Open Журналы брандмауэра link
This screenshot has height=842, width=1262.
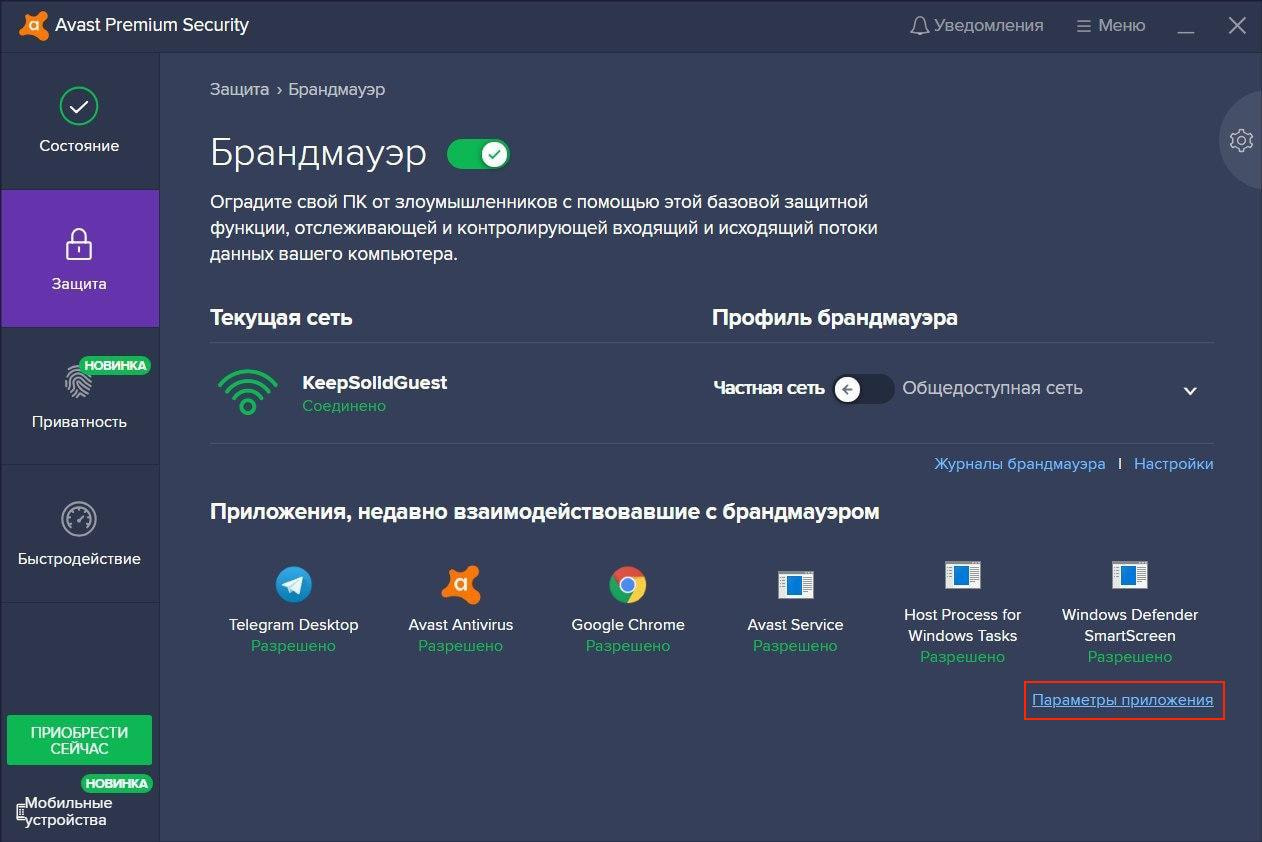click(x=1019, y=464)
